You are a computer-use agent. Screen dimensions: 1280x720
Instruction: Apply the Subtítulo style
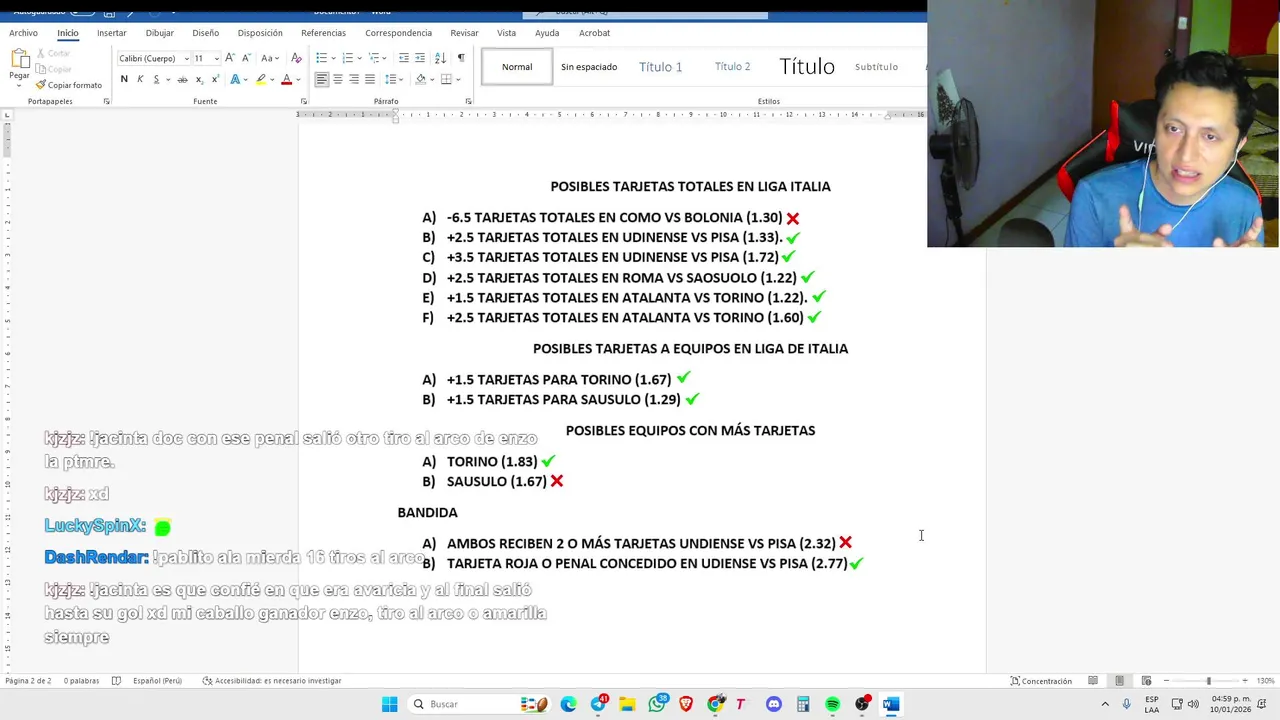click(x=876, y=67)
